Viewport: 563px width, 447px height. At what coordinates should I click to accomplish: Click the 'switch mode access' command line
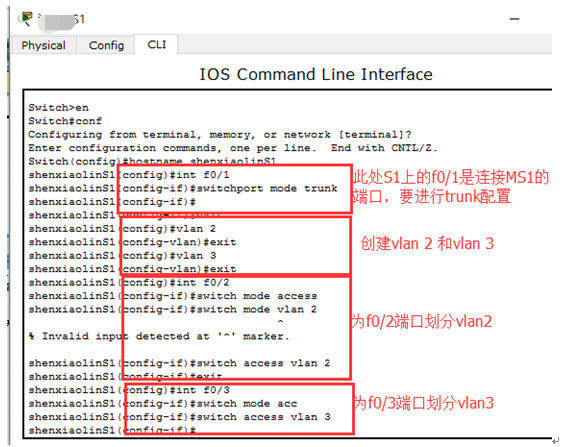click(173, 296)
